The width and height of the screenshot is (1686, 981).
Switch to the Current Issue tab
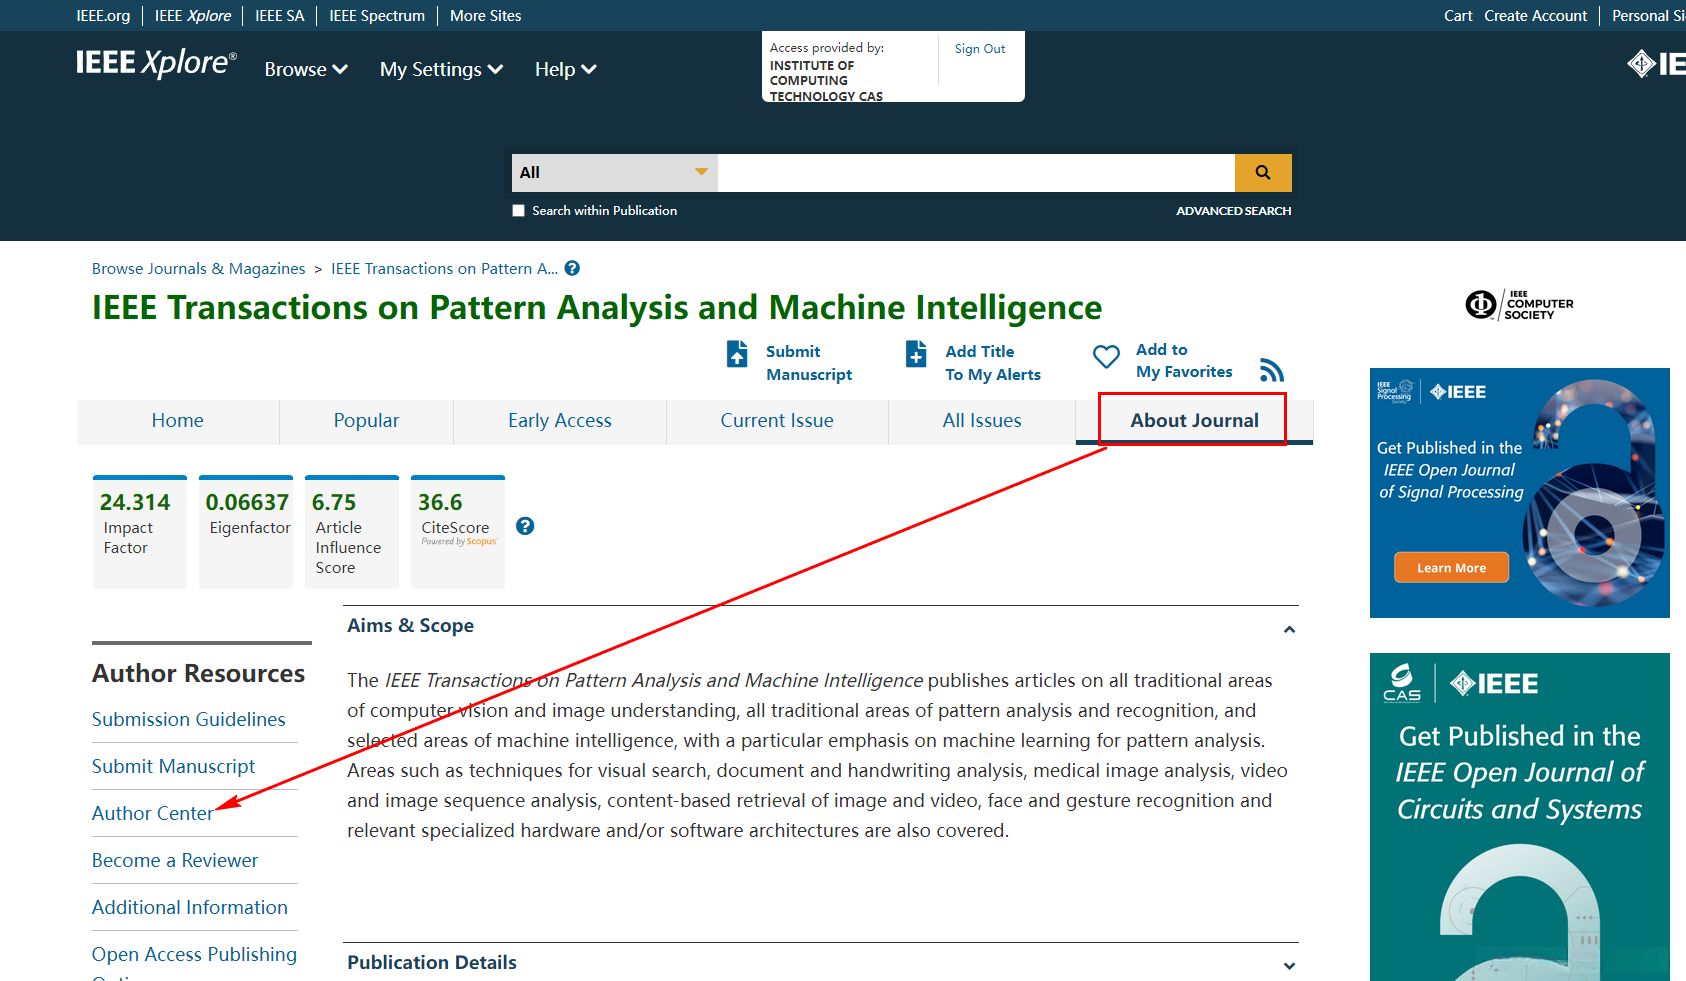coord(776,421)
